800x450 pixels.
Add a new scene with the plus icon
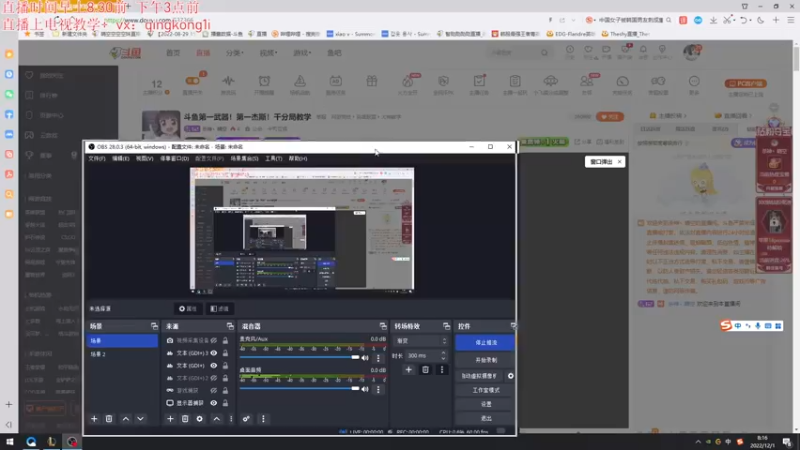point(94,419)
